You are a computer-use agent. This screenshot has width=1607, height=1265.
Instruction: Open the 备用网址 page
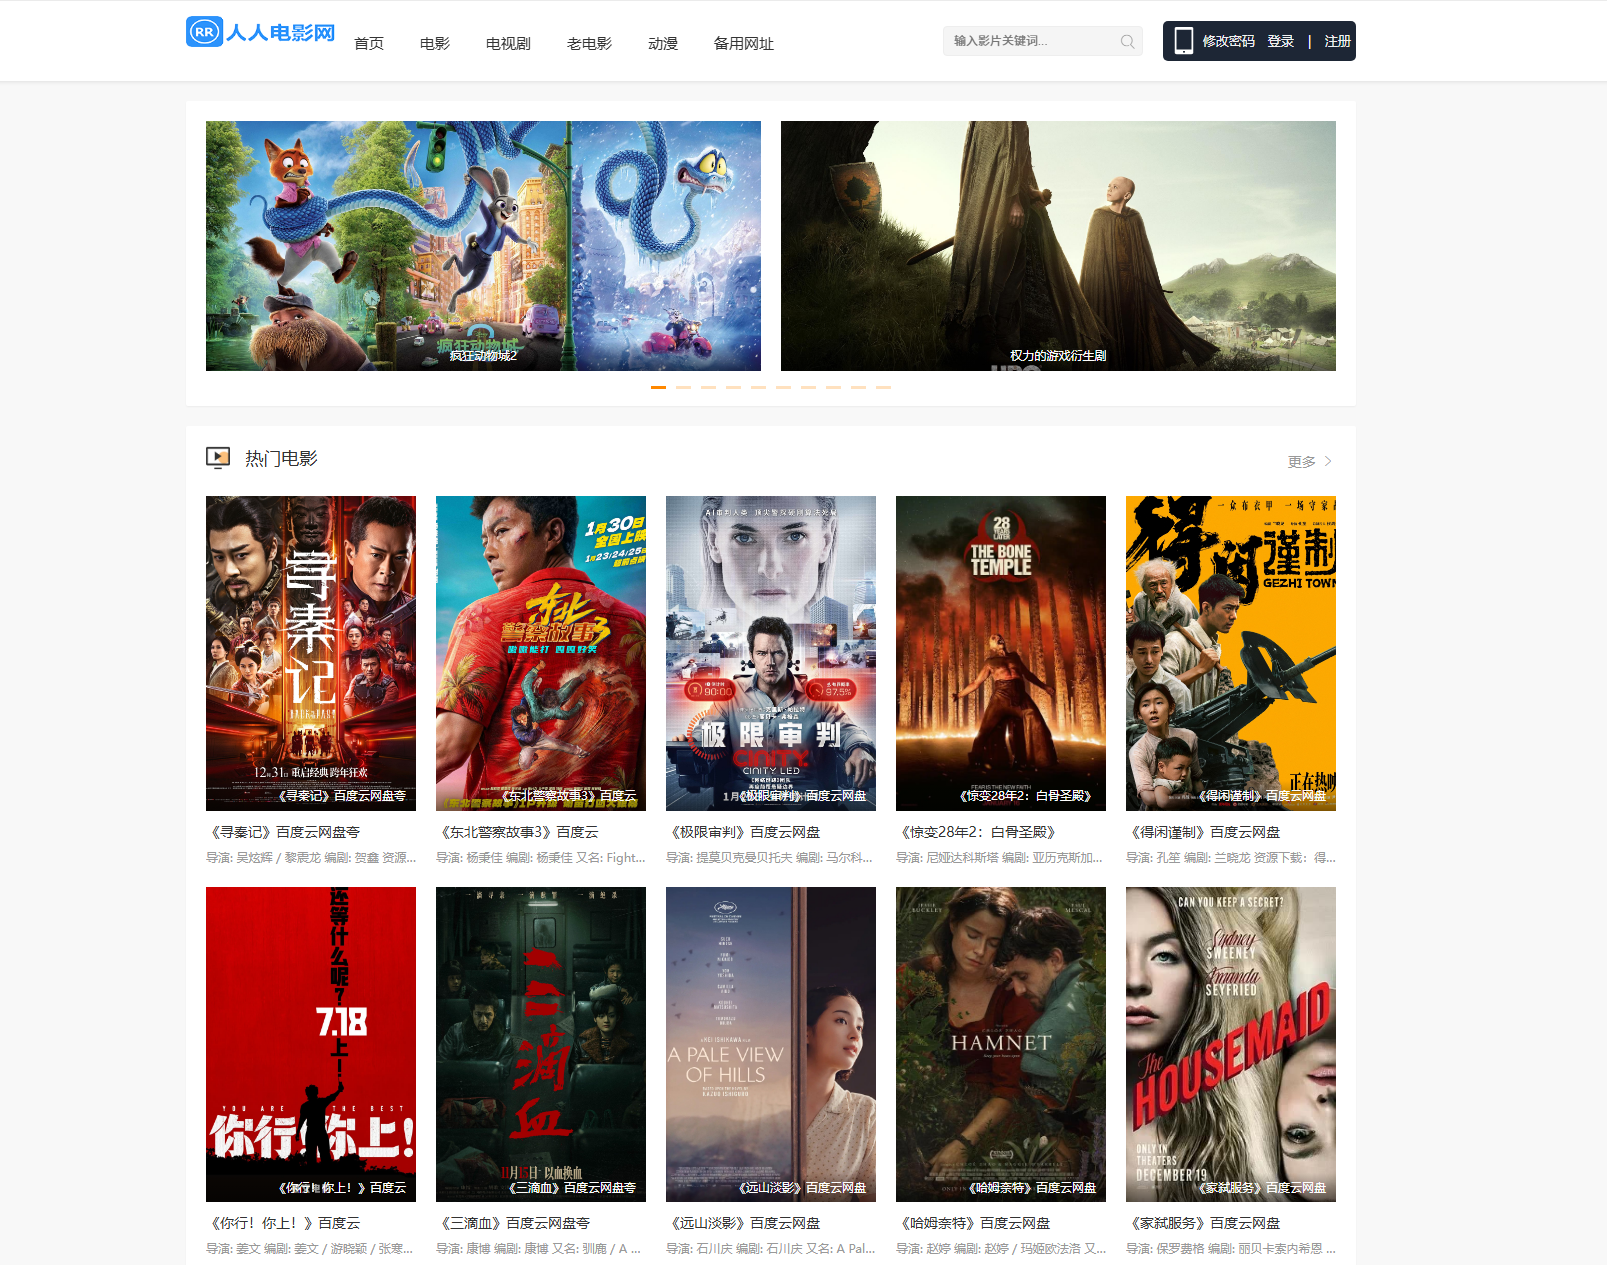[x=743, y=44]
